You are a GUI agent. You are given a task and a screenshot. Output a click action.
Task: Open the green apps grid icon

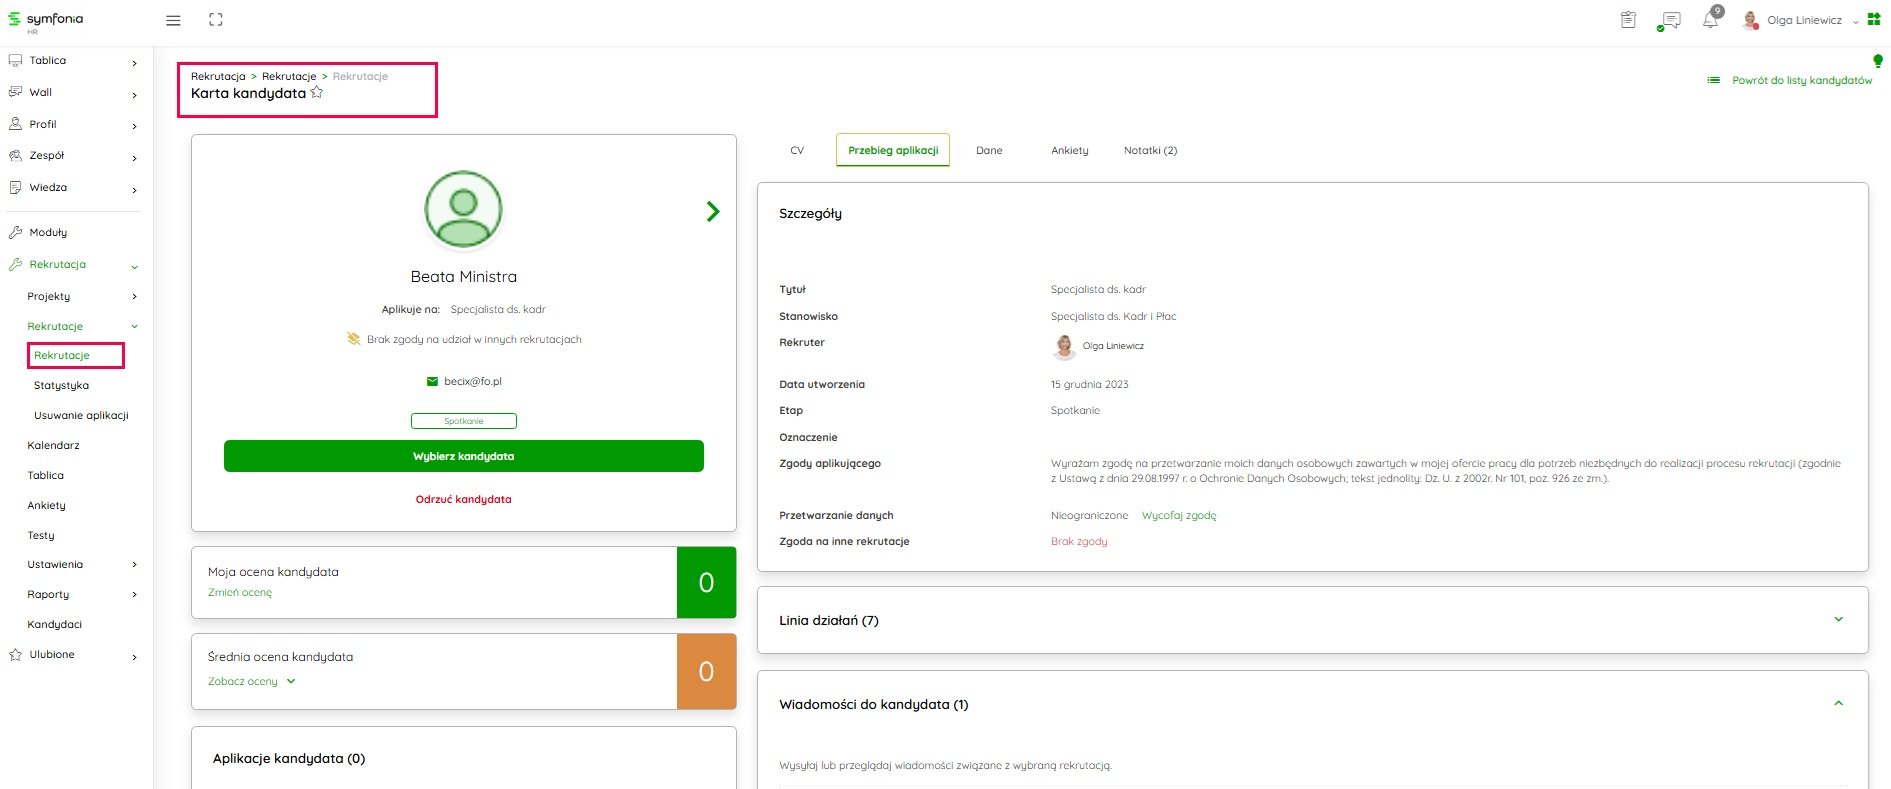point(1874,19)
